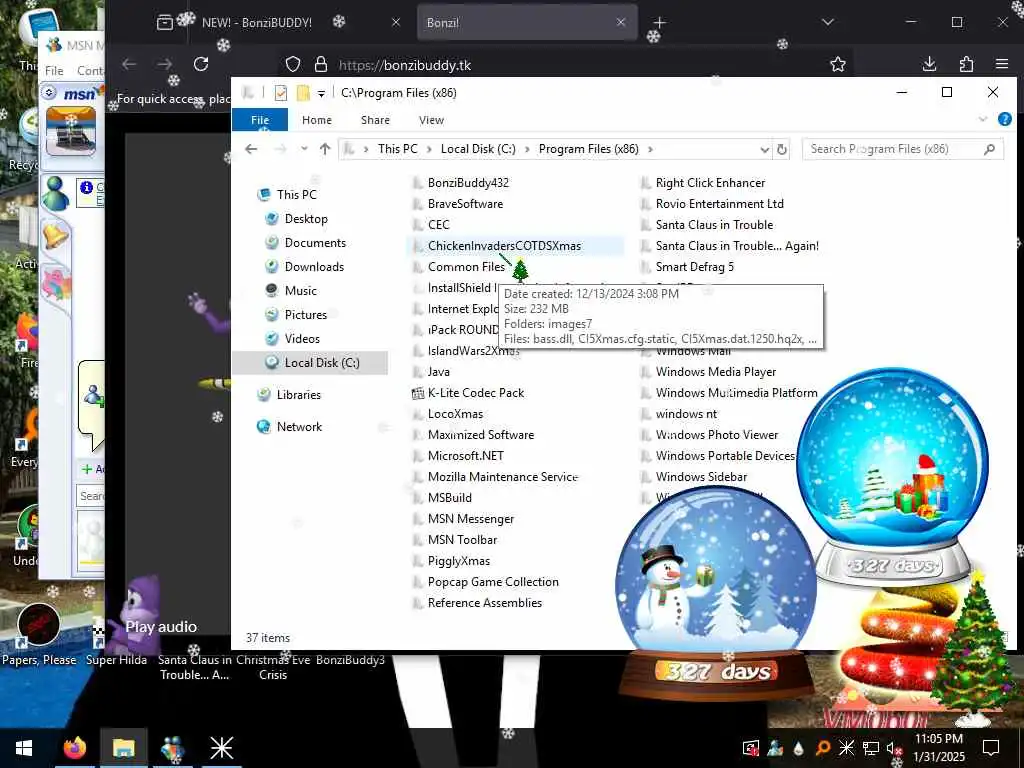Open a new Firefox tab with plus
1024x768 pixels.
point(660,23)
